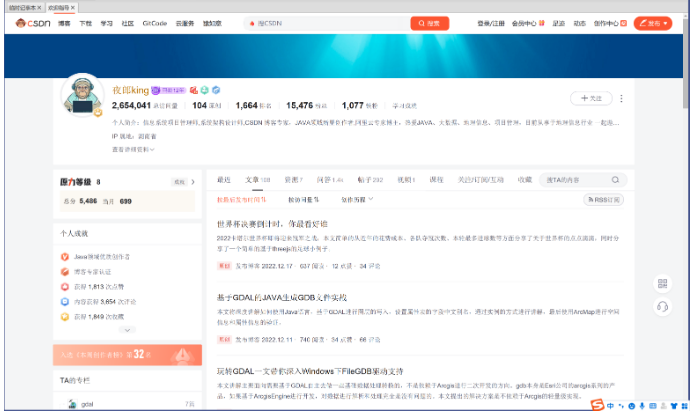
Task: Click the blue medal icon after the username
Action: [216, 90]
